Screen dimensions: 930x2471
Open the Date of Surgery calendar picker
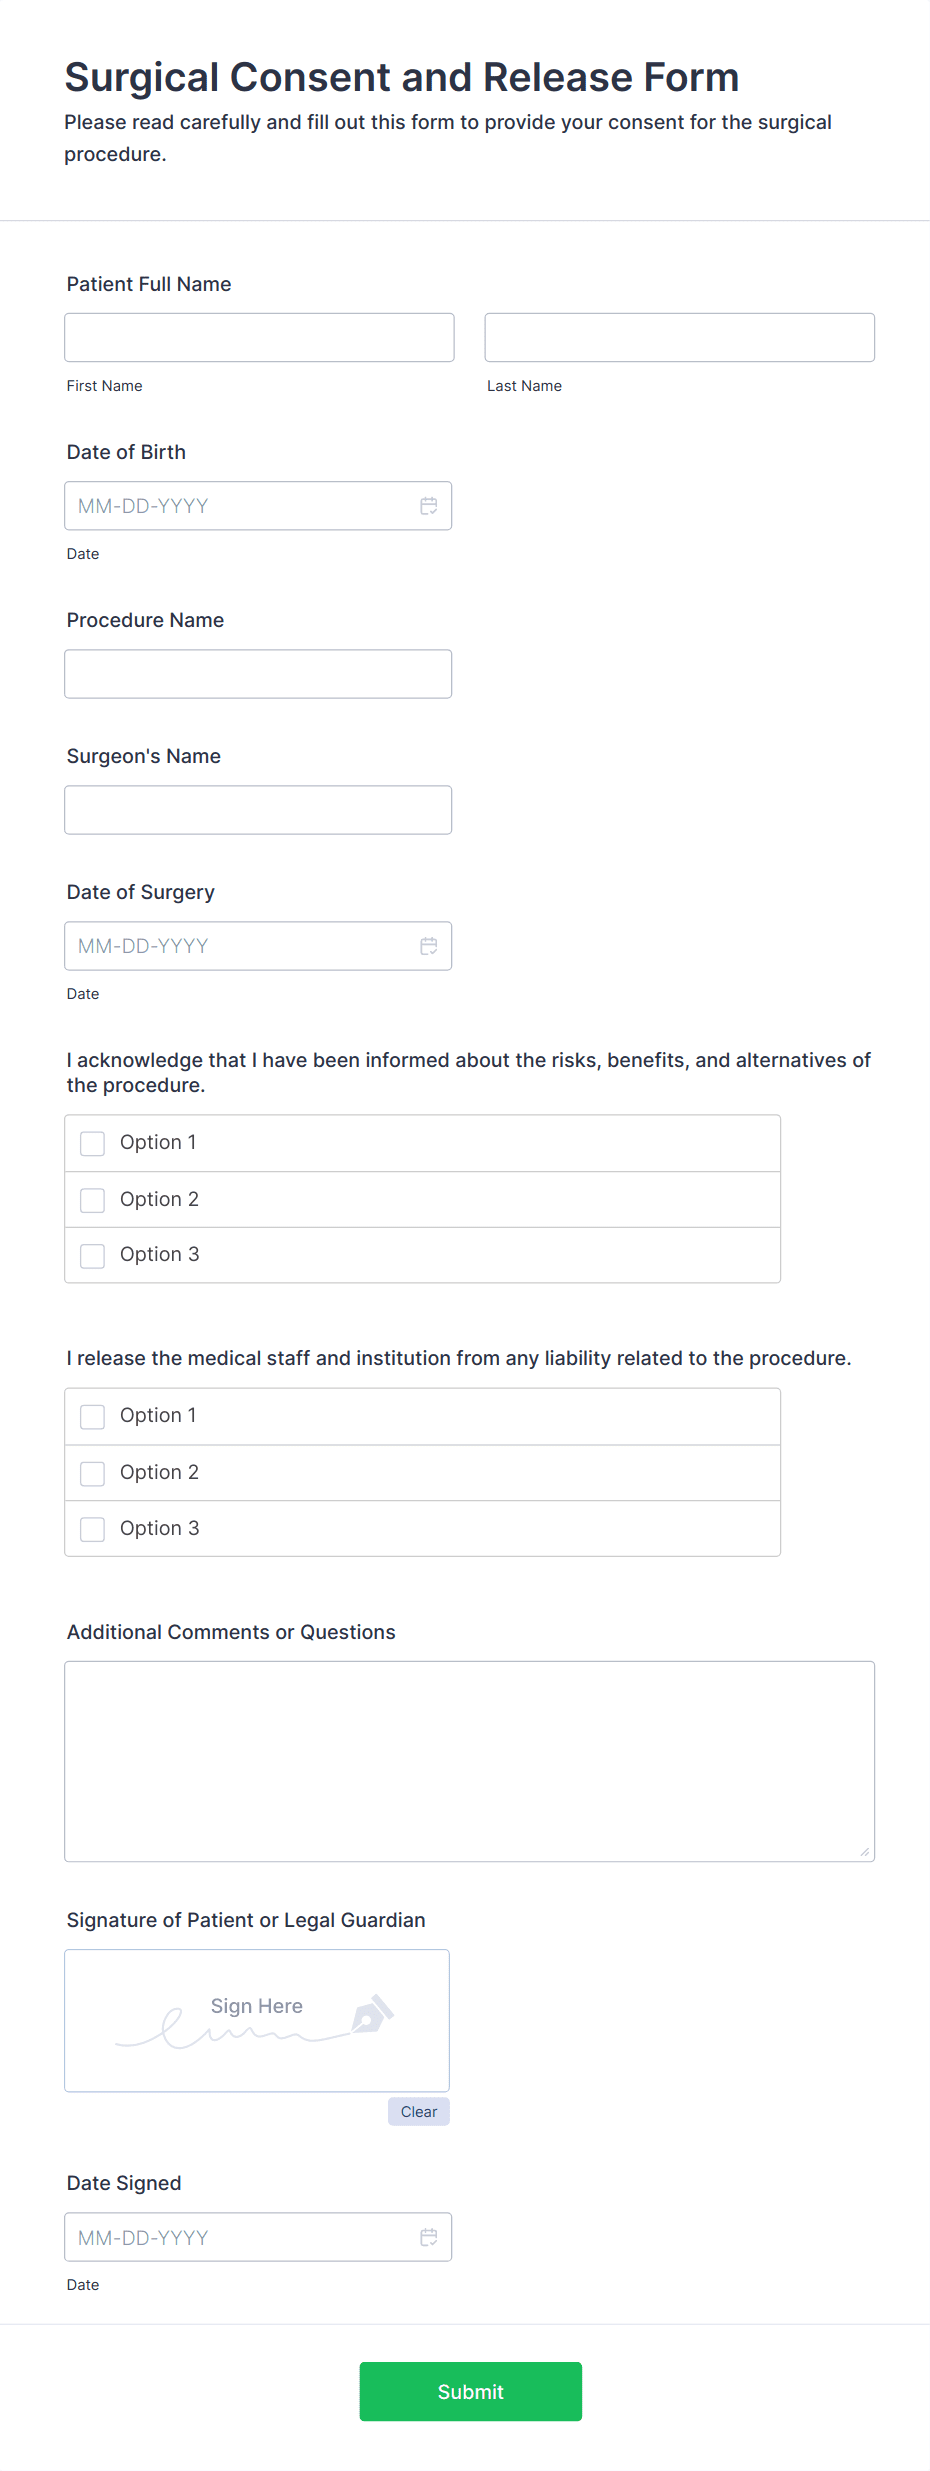[x=430, y=945]
